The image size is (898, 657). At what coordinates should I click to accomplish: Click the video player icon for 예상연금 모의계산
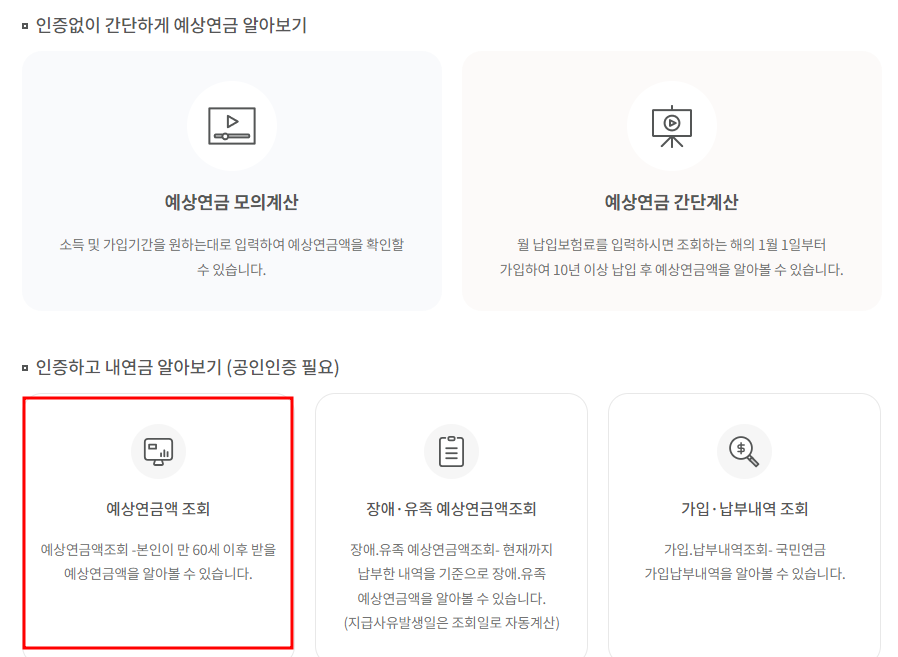[x=232, y=126]
